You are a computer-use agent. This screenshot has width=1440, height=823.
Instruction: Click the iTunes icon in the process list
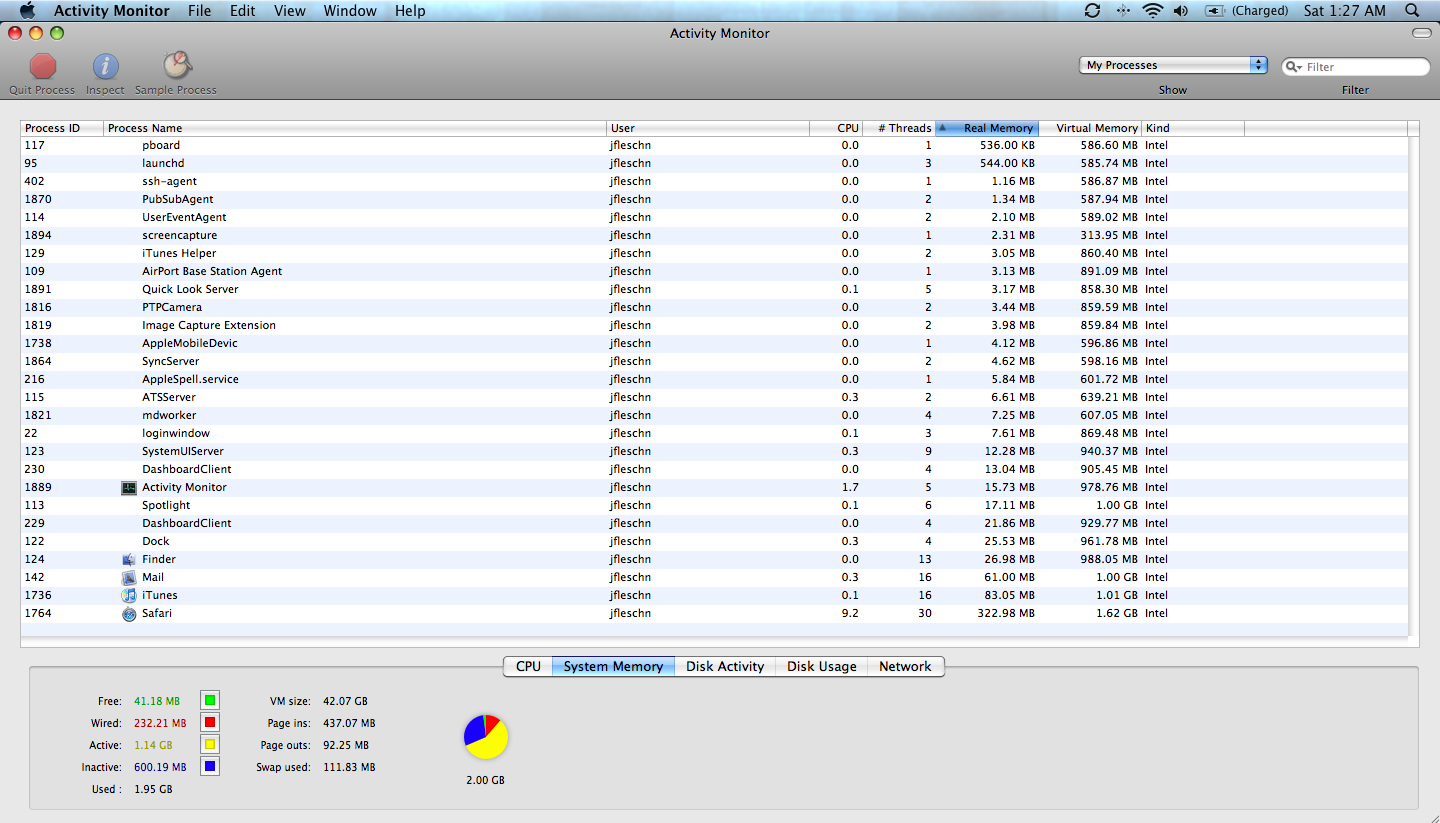click(129, 596)
